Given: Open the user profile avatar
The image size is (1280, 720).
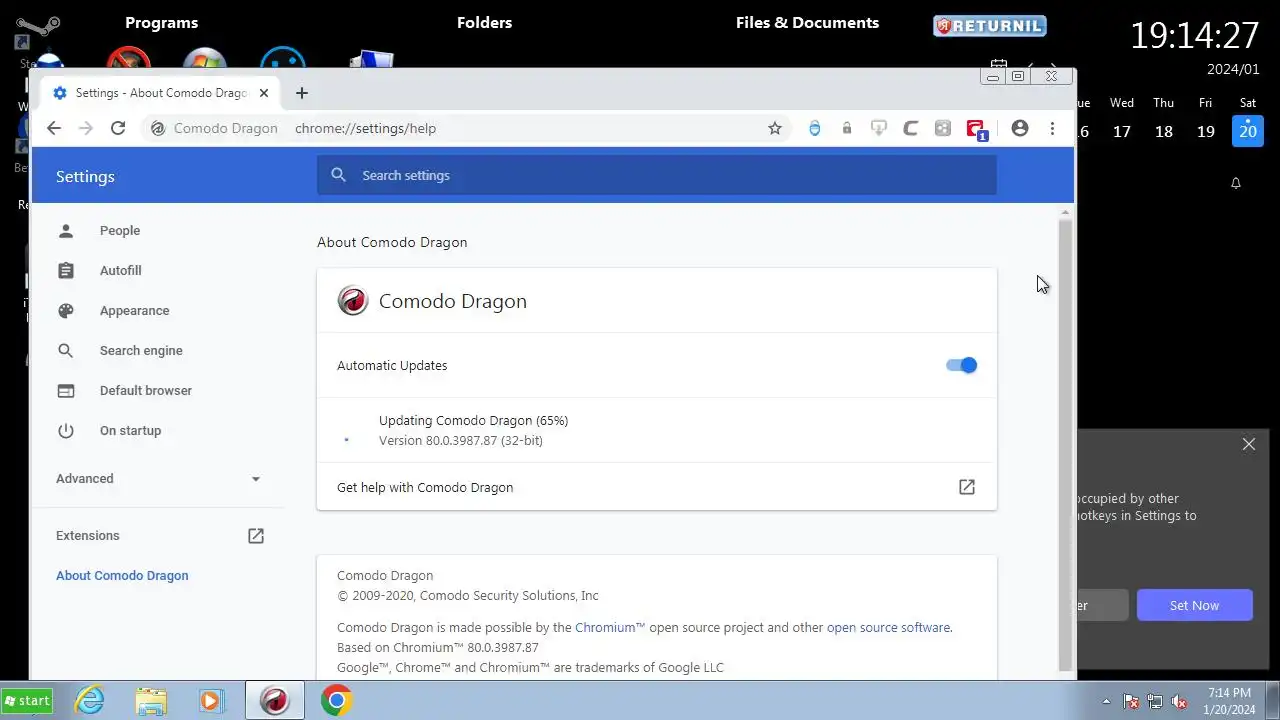Looking at the screenshot, I should (1020, 128).
